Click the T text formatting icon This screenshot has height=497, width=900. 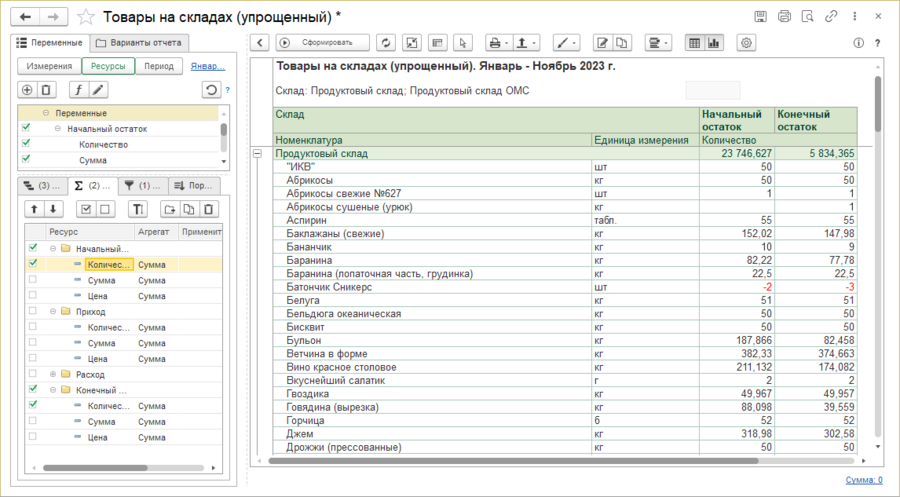click(138, 209)
